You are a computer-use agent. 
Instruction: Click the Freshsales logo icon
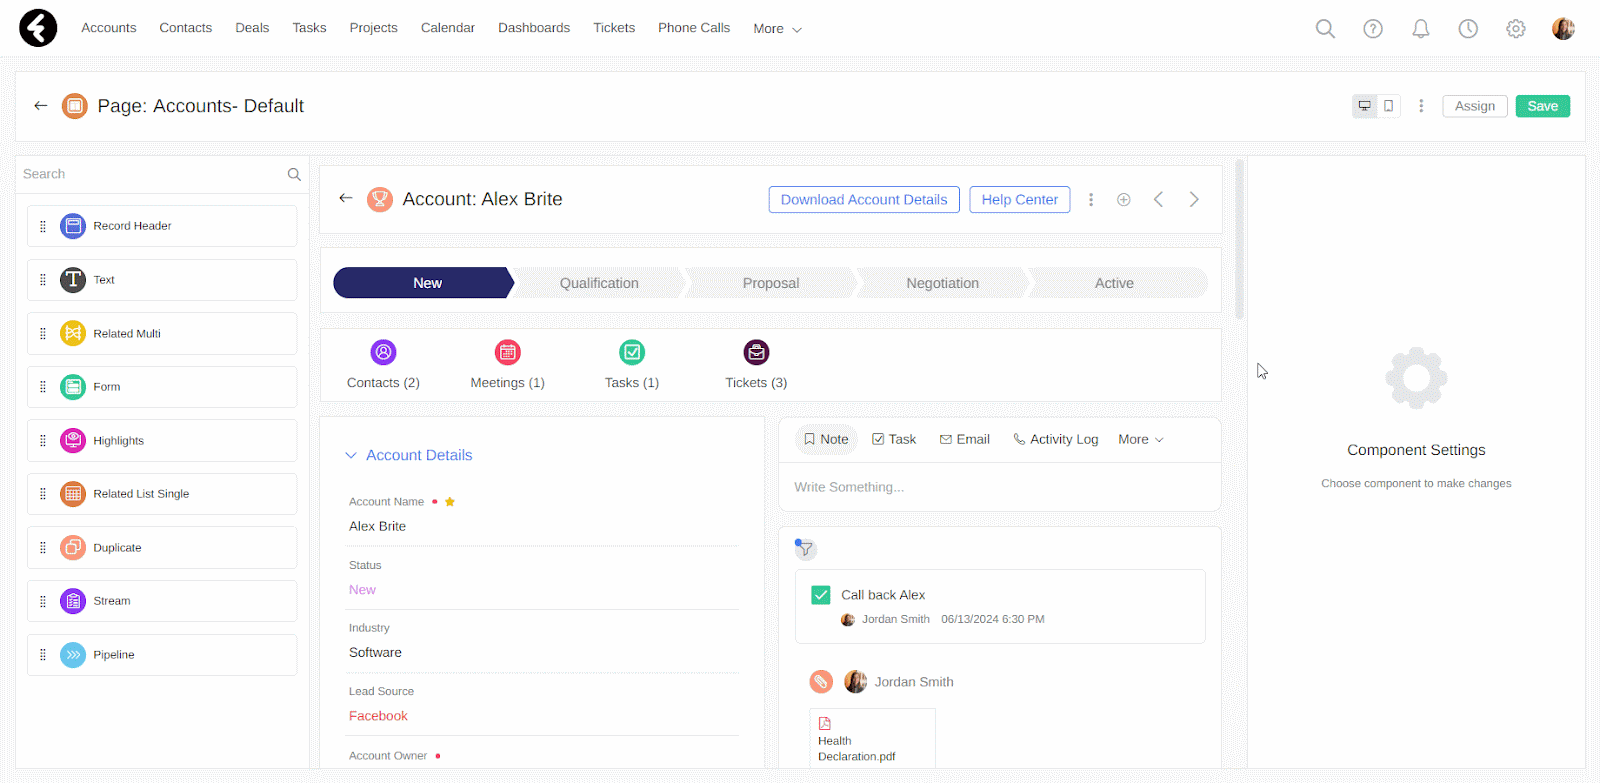tap(38, 28)
